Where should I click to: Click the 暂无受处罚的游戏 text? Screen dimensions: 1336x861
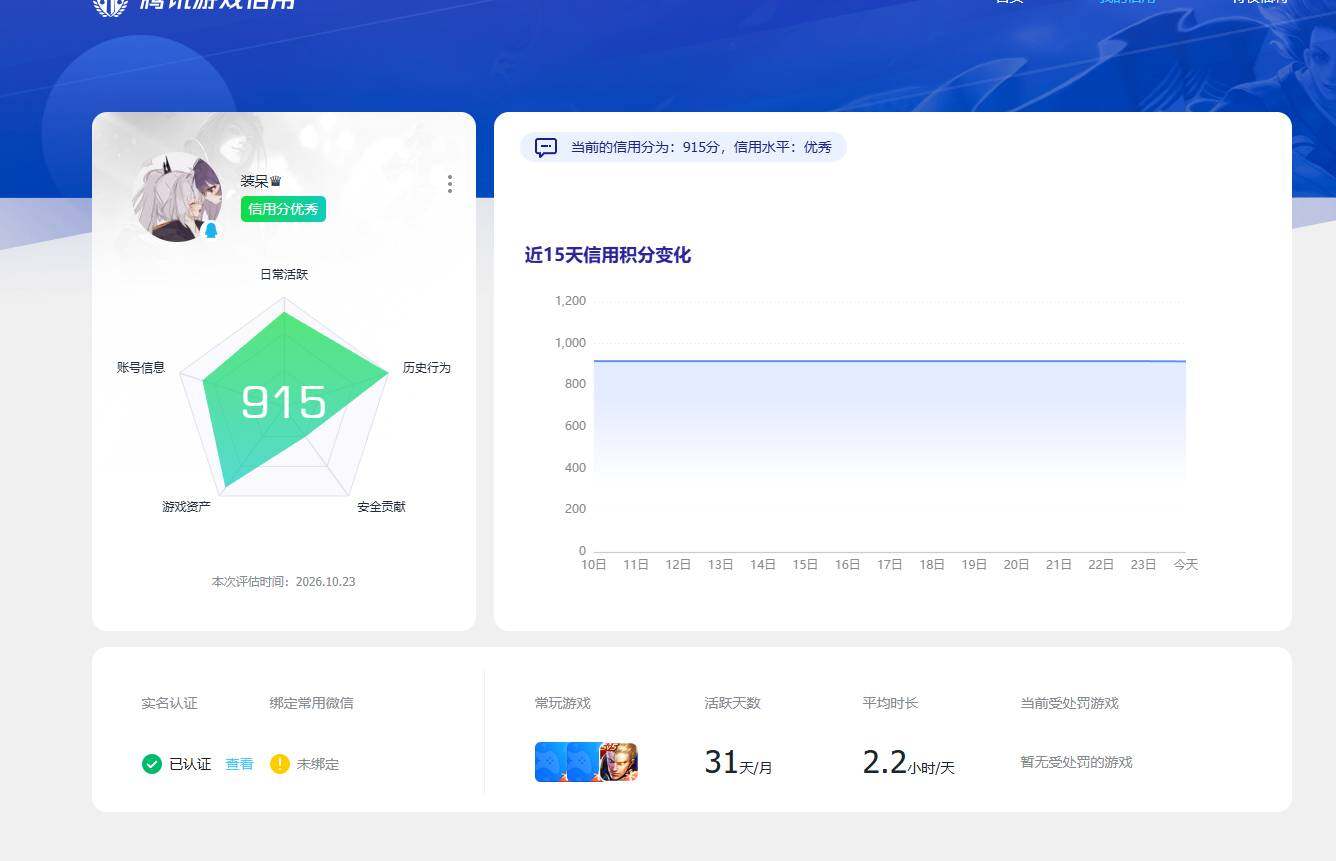pyautogui.click(x=1076, y=762)
